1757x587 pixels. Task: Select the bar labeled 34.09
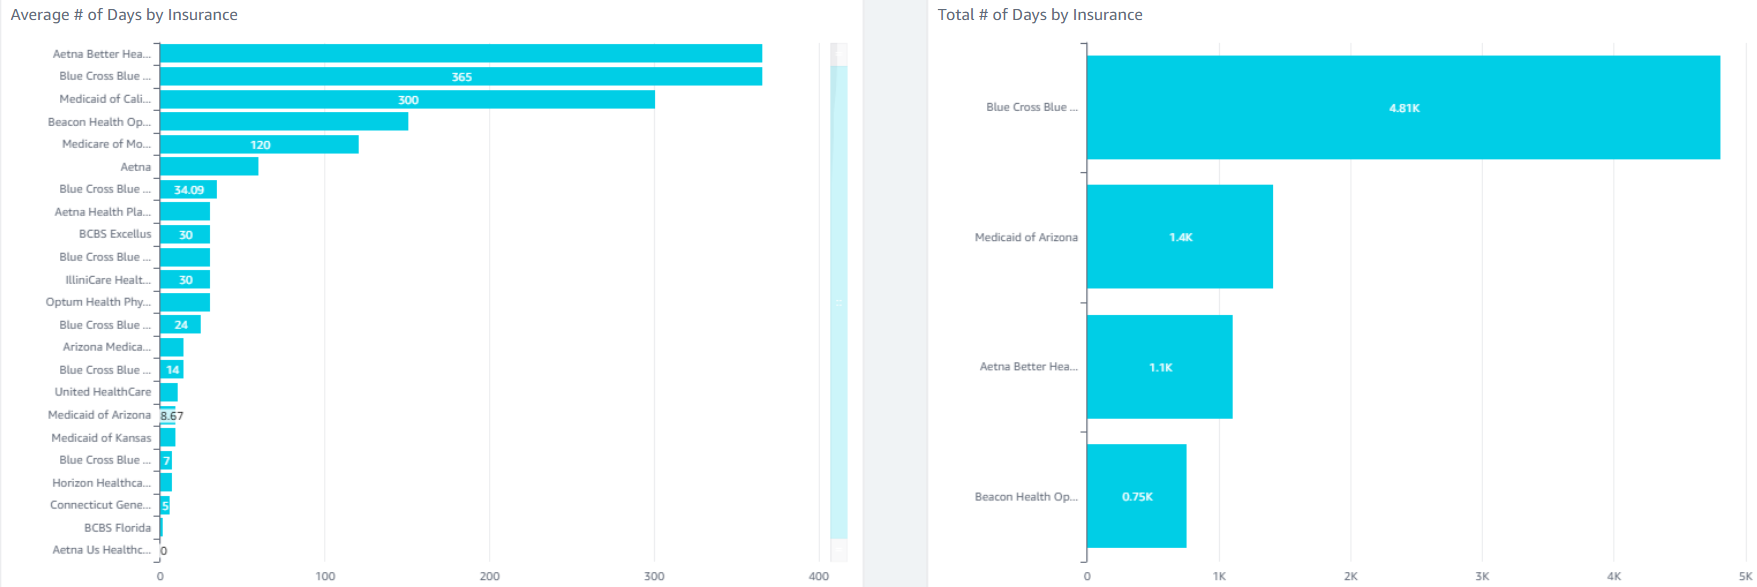point(188,190)
